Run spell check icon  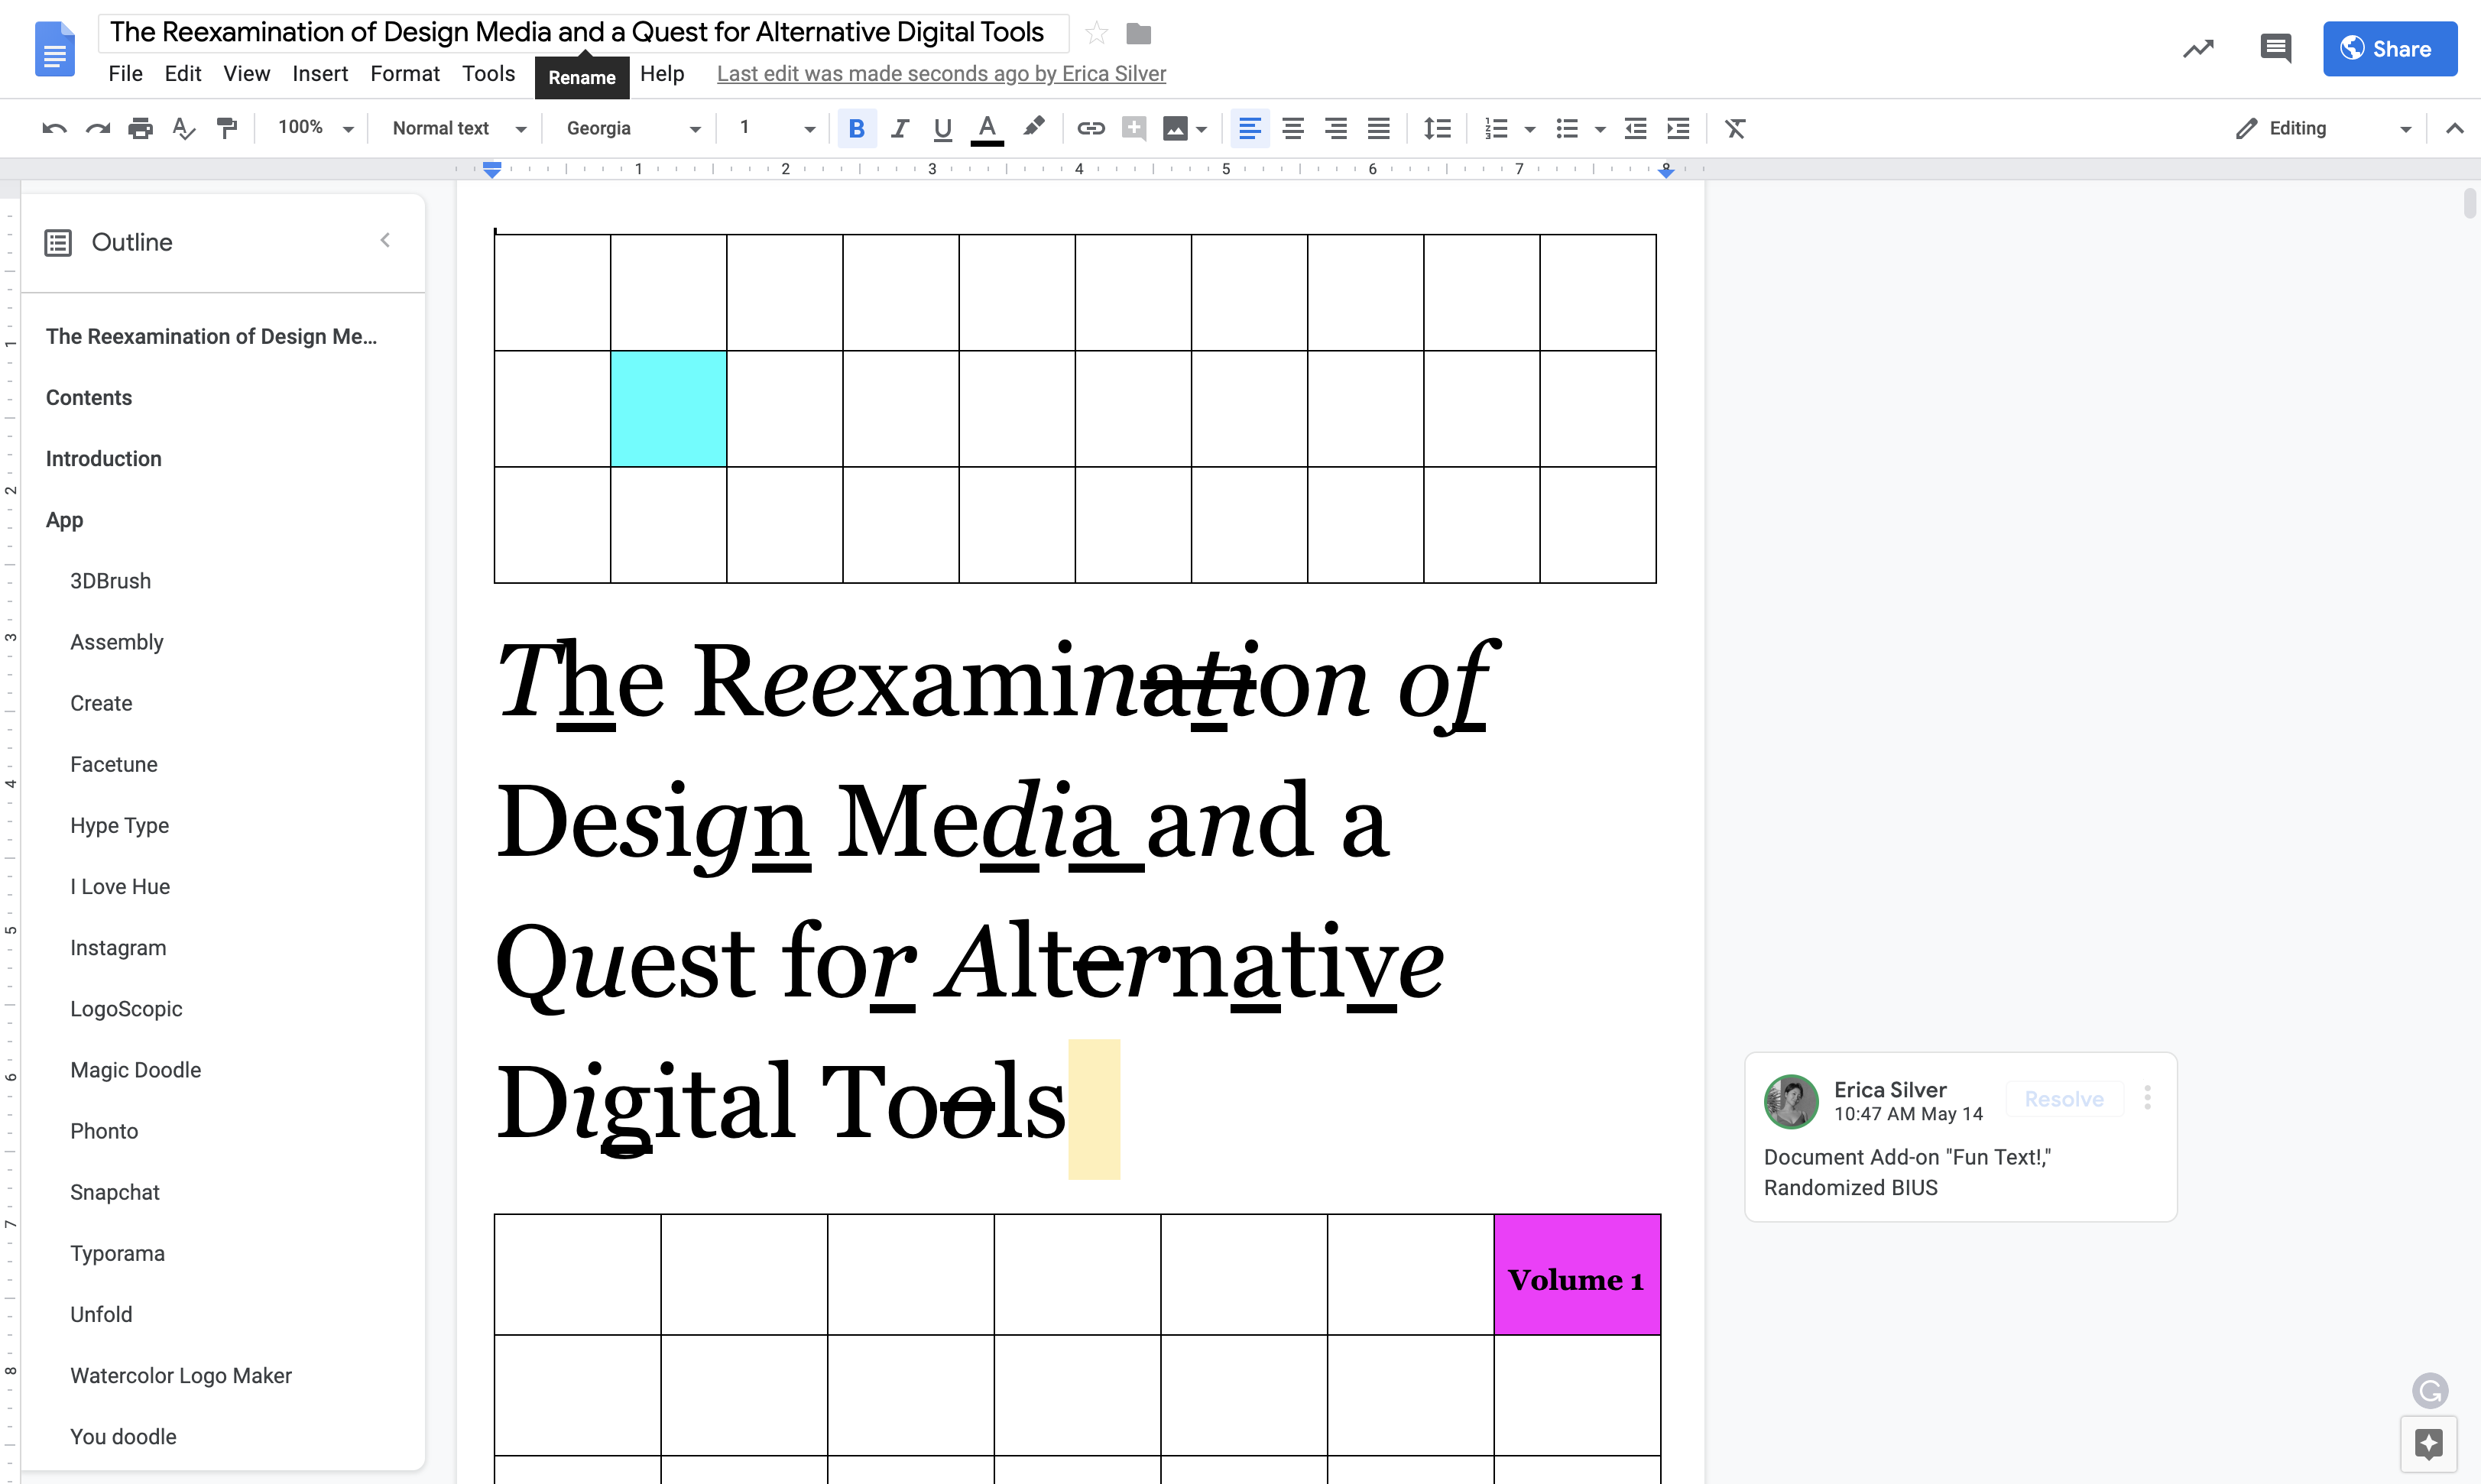(x=184, y=128)
